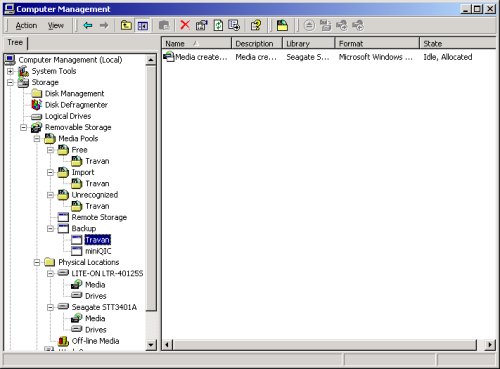Click the list pane scroll right arrow
The height and width of the screenshot is (369, 500).
(x=490, y=345)
